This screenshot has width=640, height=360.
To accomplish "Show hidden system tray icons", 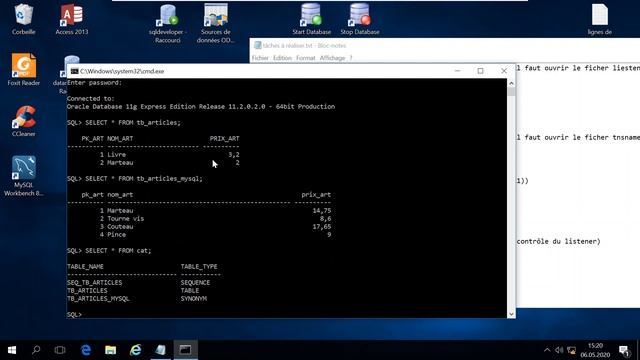I will point(547,350).
